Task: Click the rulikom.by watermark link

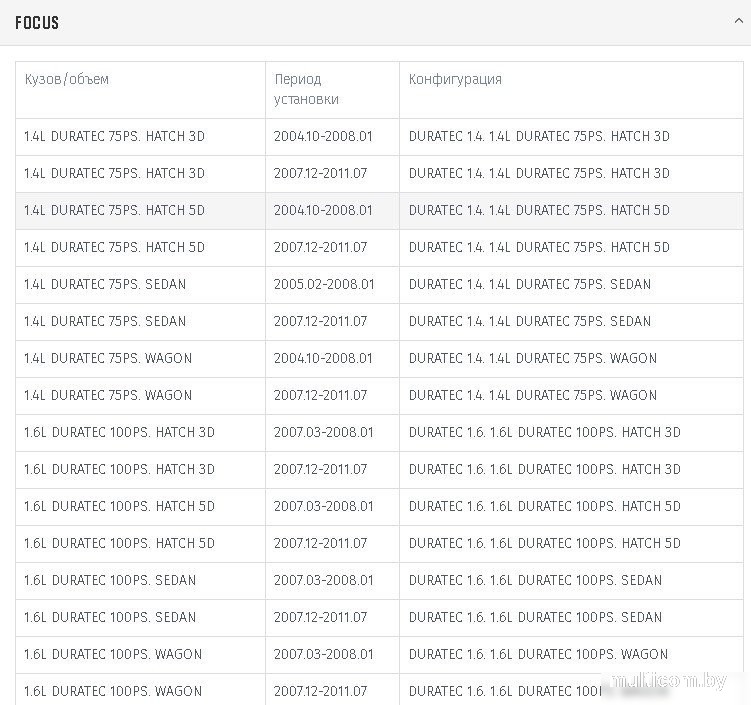Action: click(670, 681)
